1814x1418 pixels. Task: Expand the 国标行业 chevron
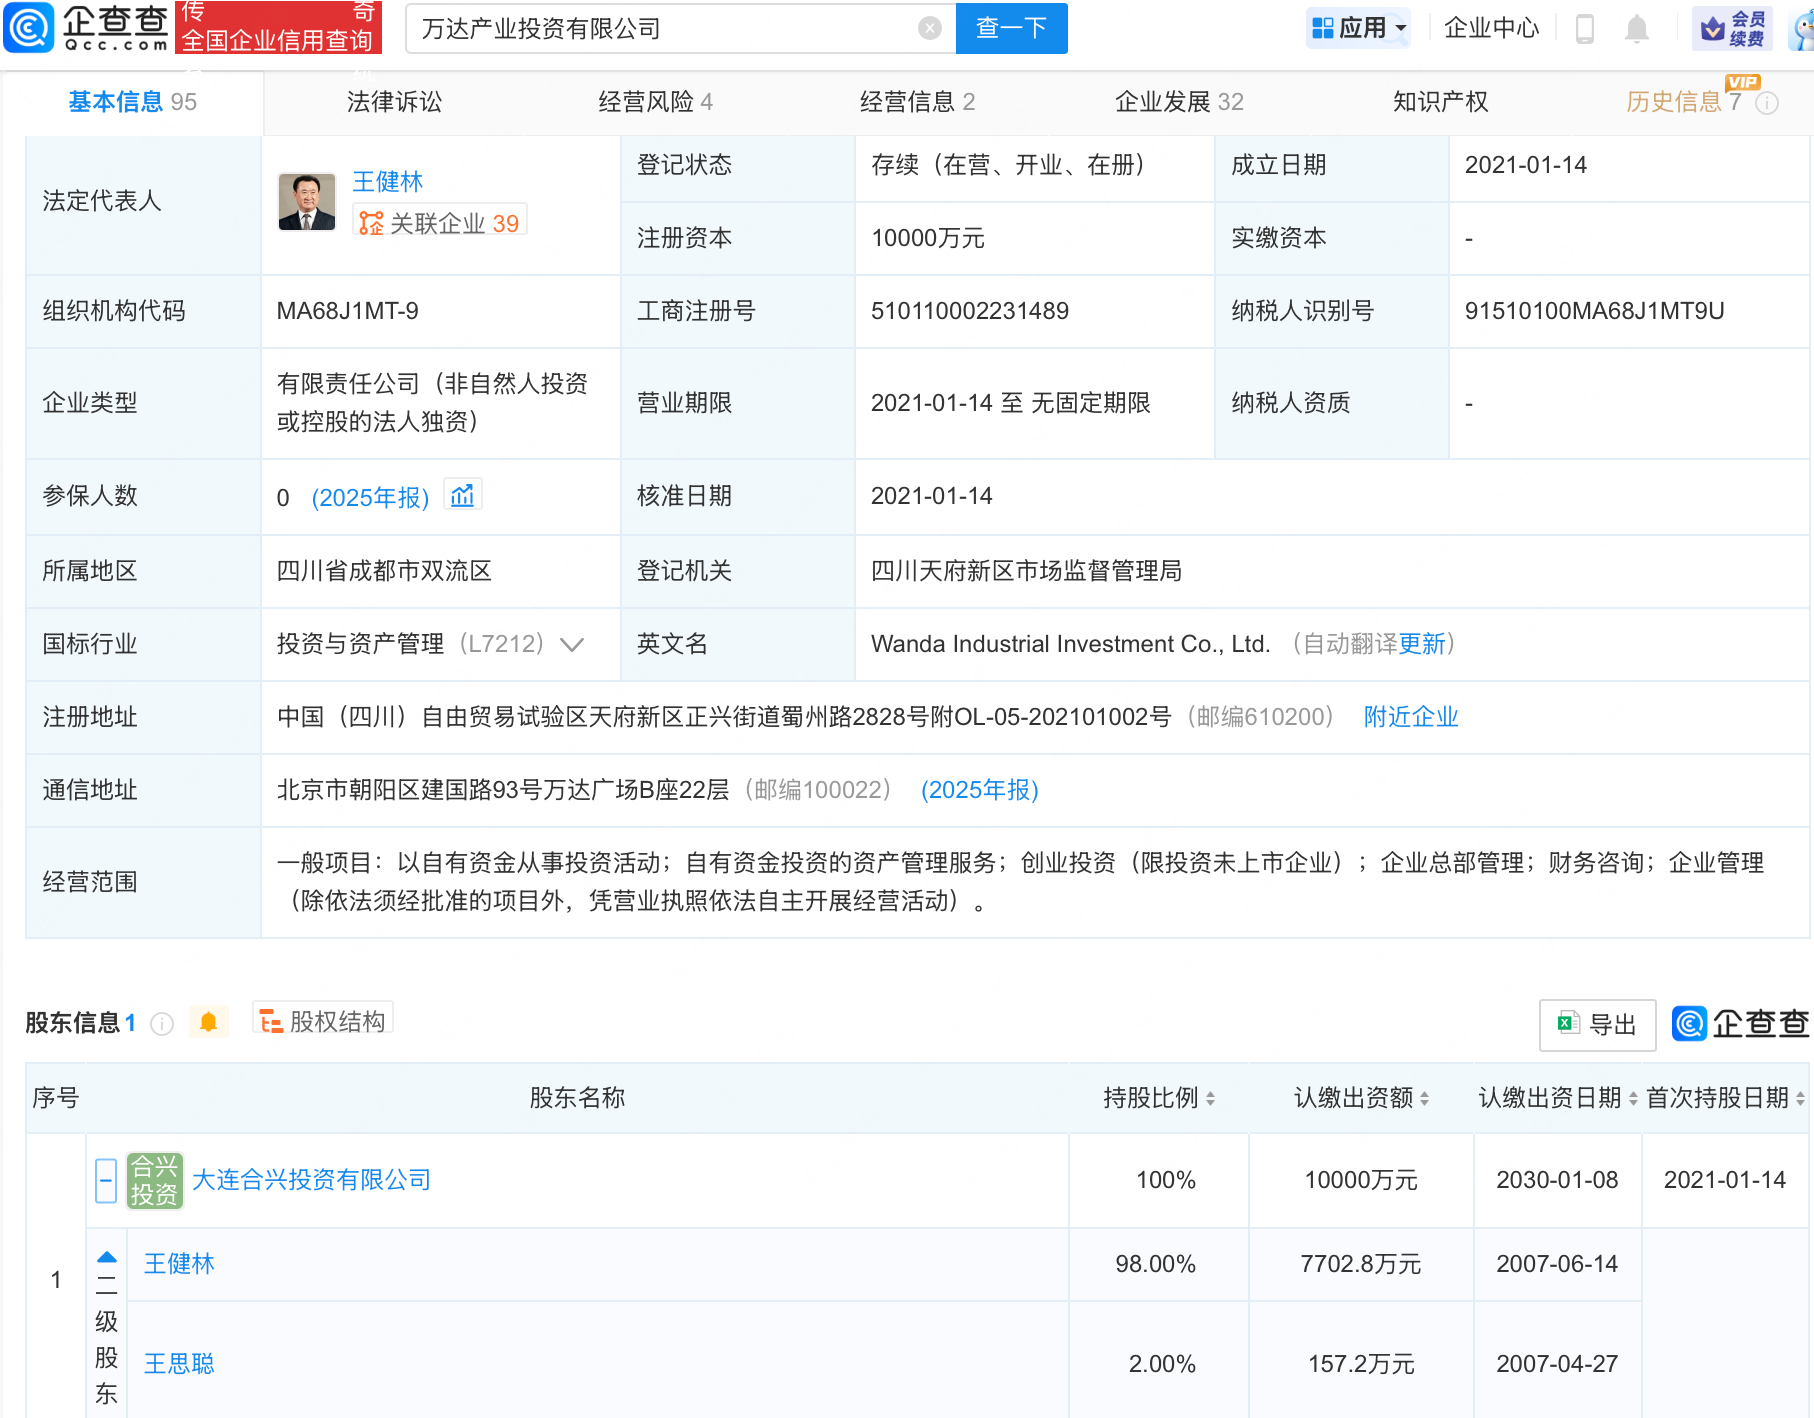(572, 645)
